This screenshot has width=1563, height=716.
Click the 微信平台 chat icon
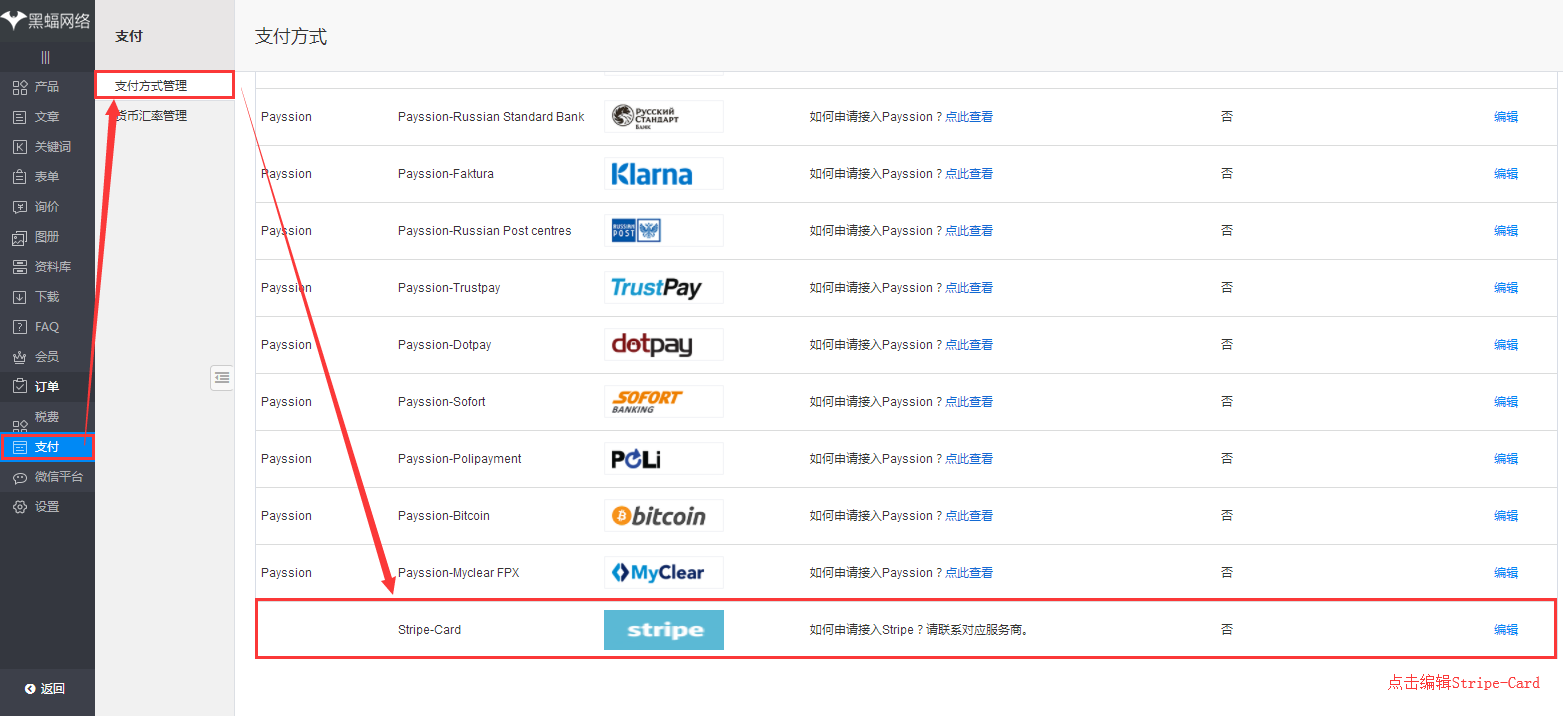(x=20, y=477)
